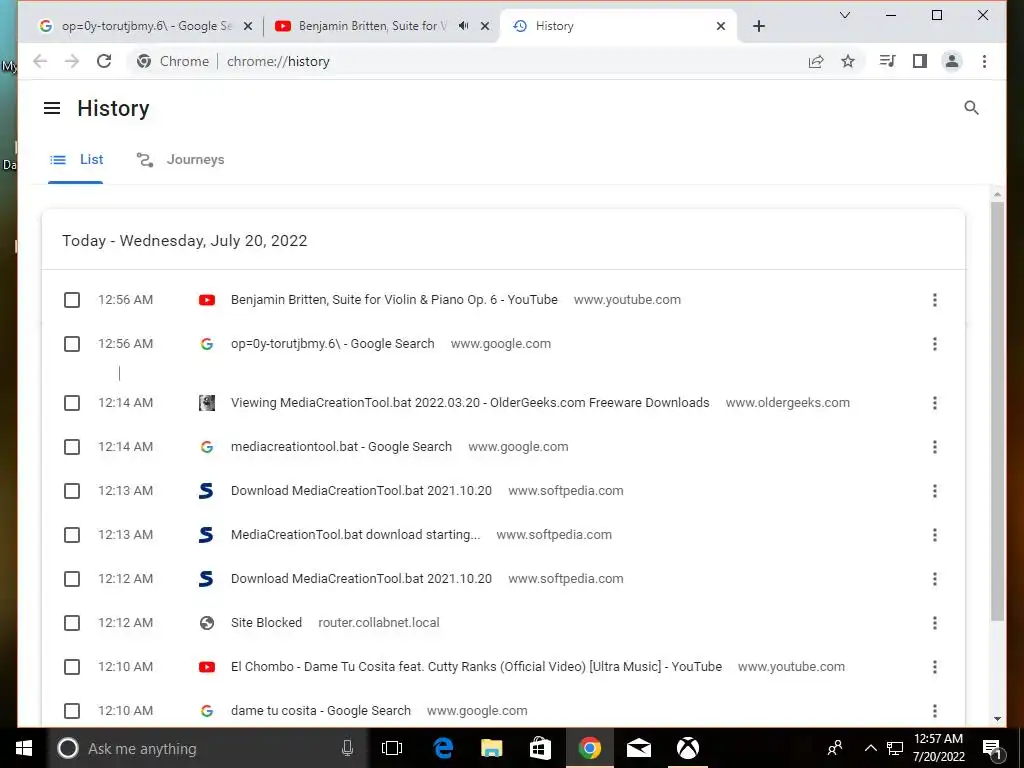The image size is (1024, 768).
Task: Open Viewing MediaCreationTool.bat 2022.03.20 OlderGeeks link
Action: click(x=470, y=403)
